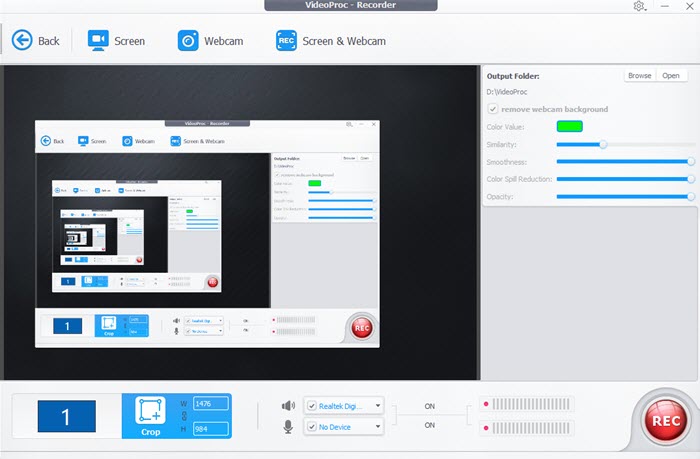Select monitor 1 thumbnail
The image size is (700, 459).
[x=67, y=416]
